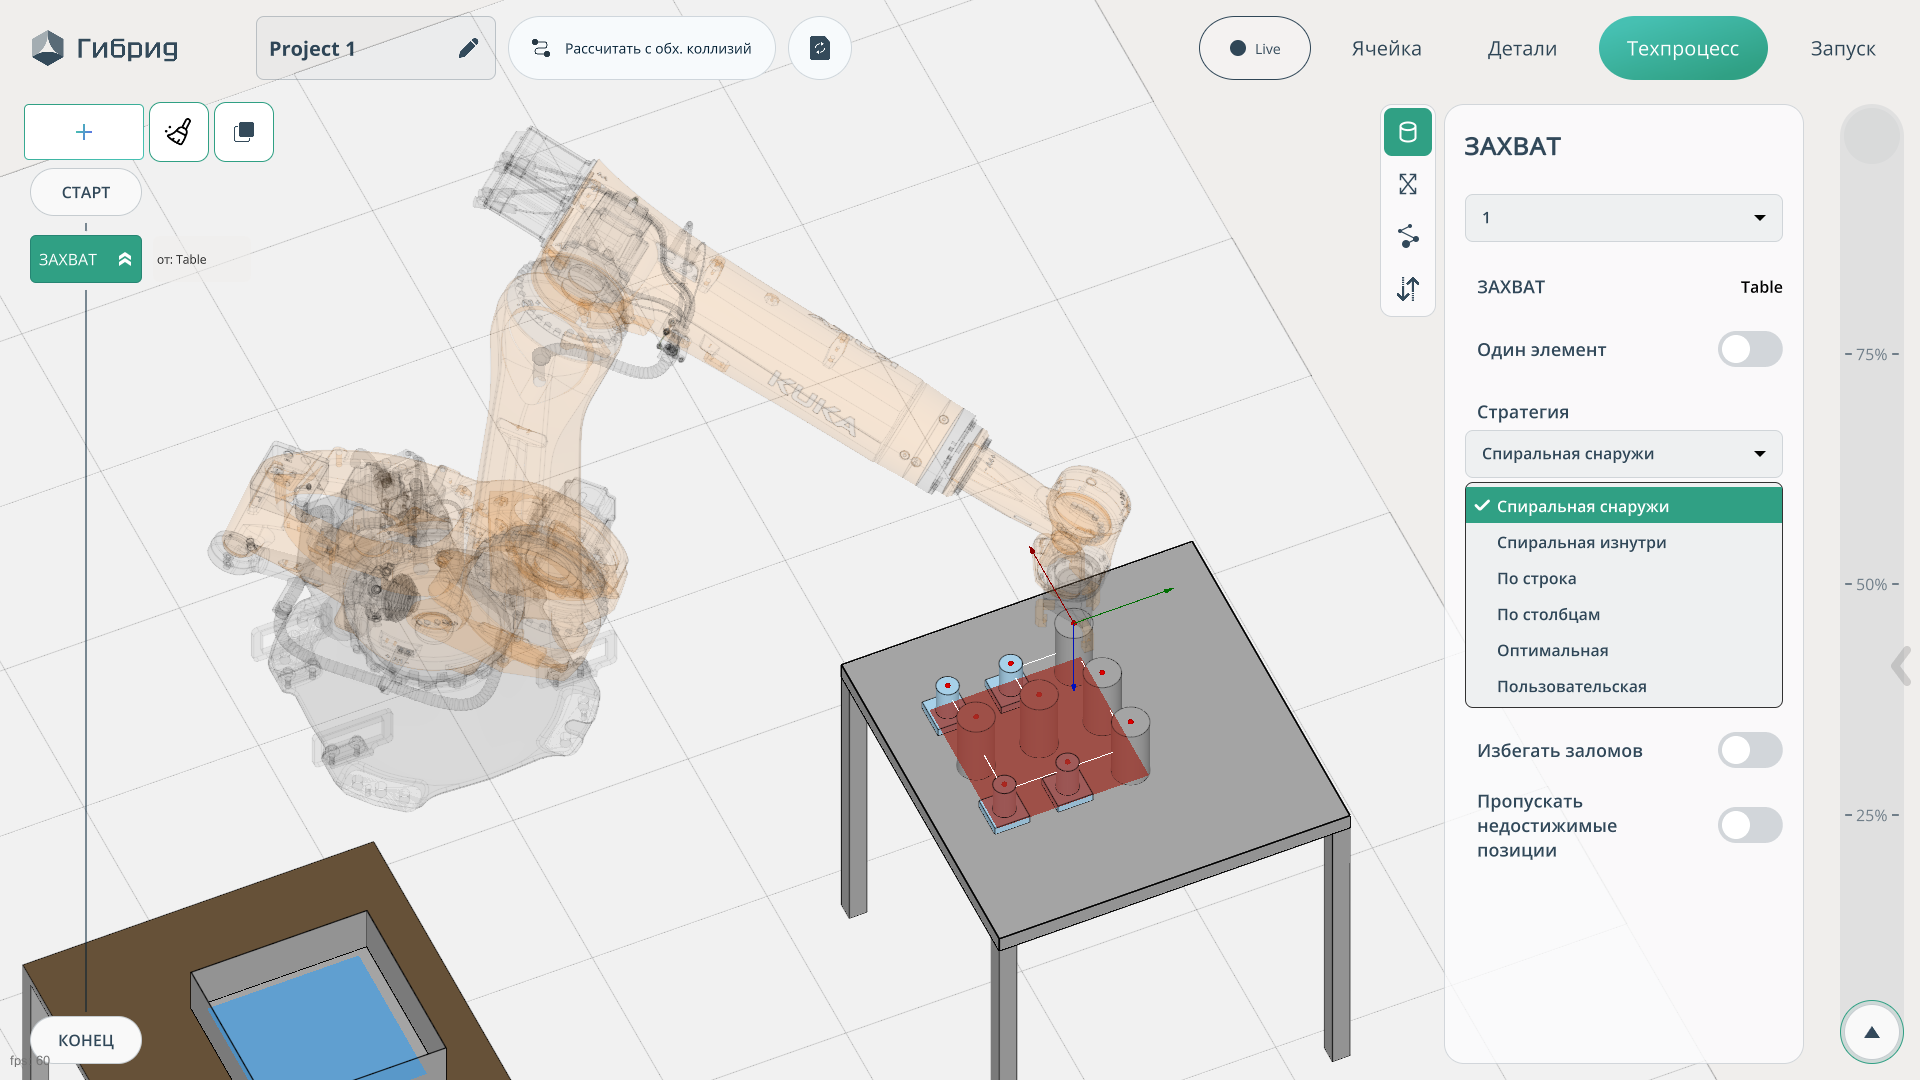
Task: Toggle Пропускать недостижимые позиции switch
Action: pyautogui.click(x=1749, y=826)
